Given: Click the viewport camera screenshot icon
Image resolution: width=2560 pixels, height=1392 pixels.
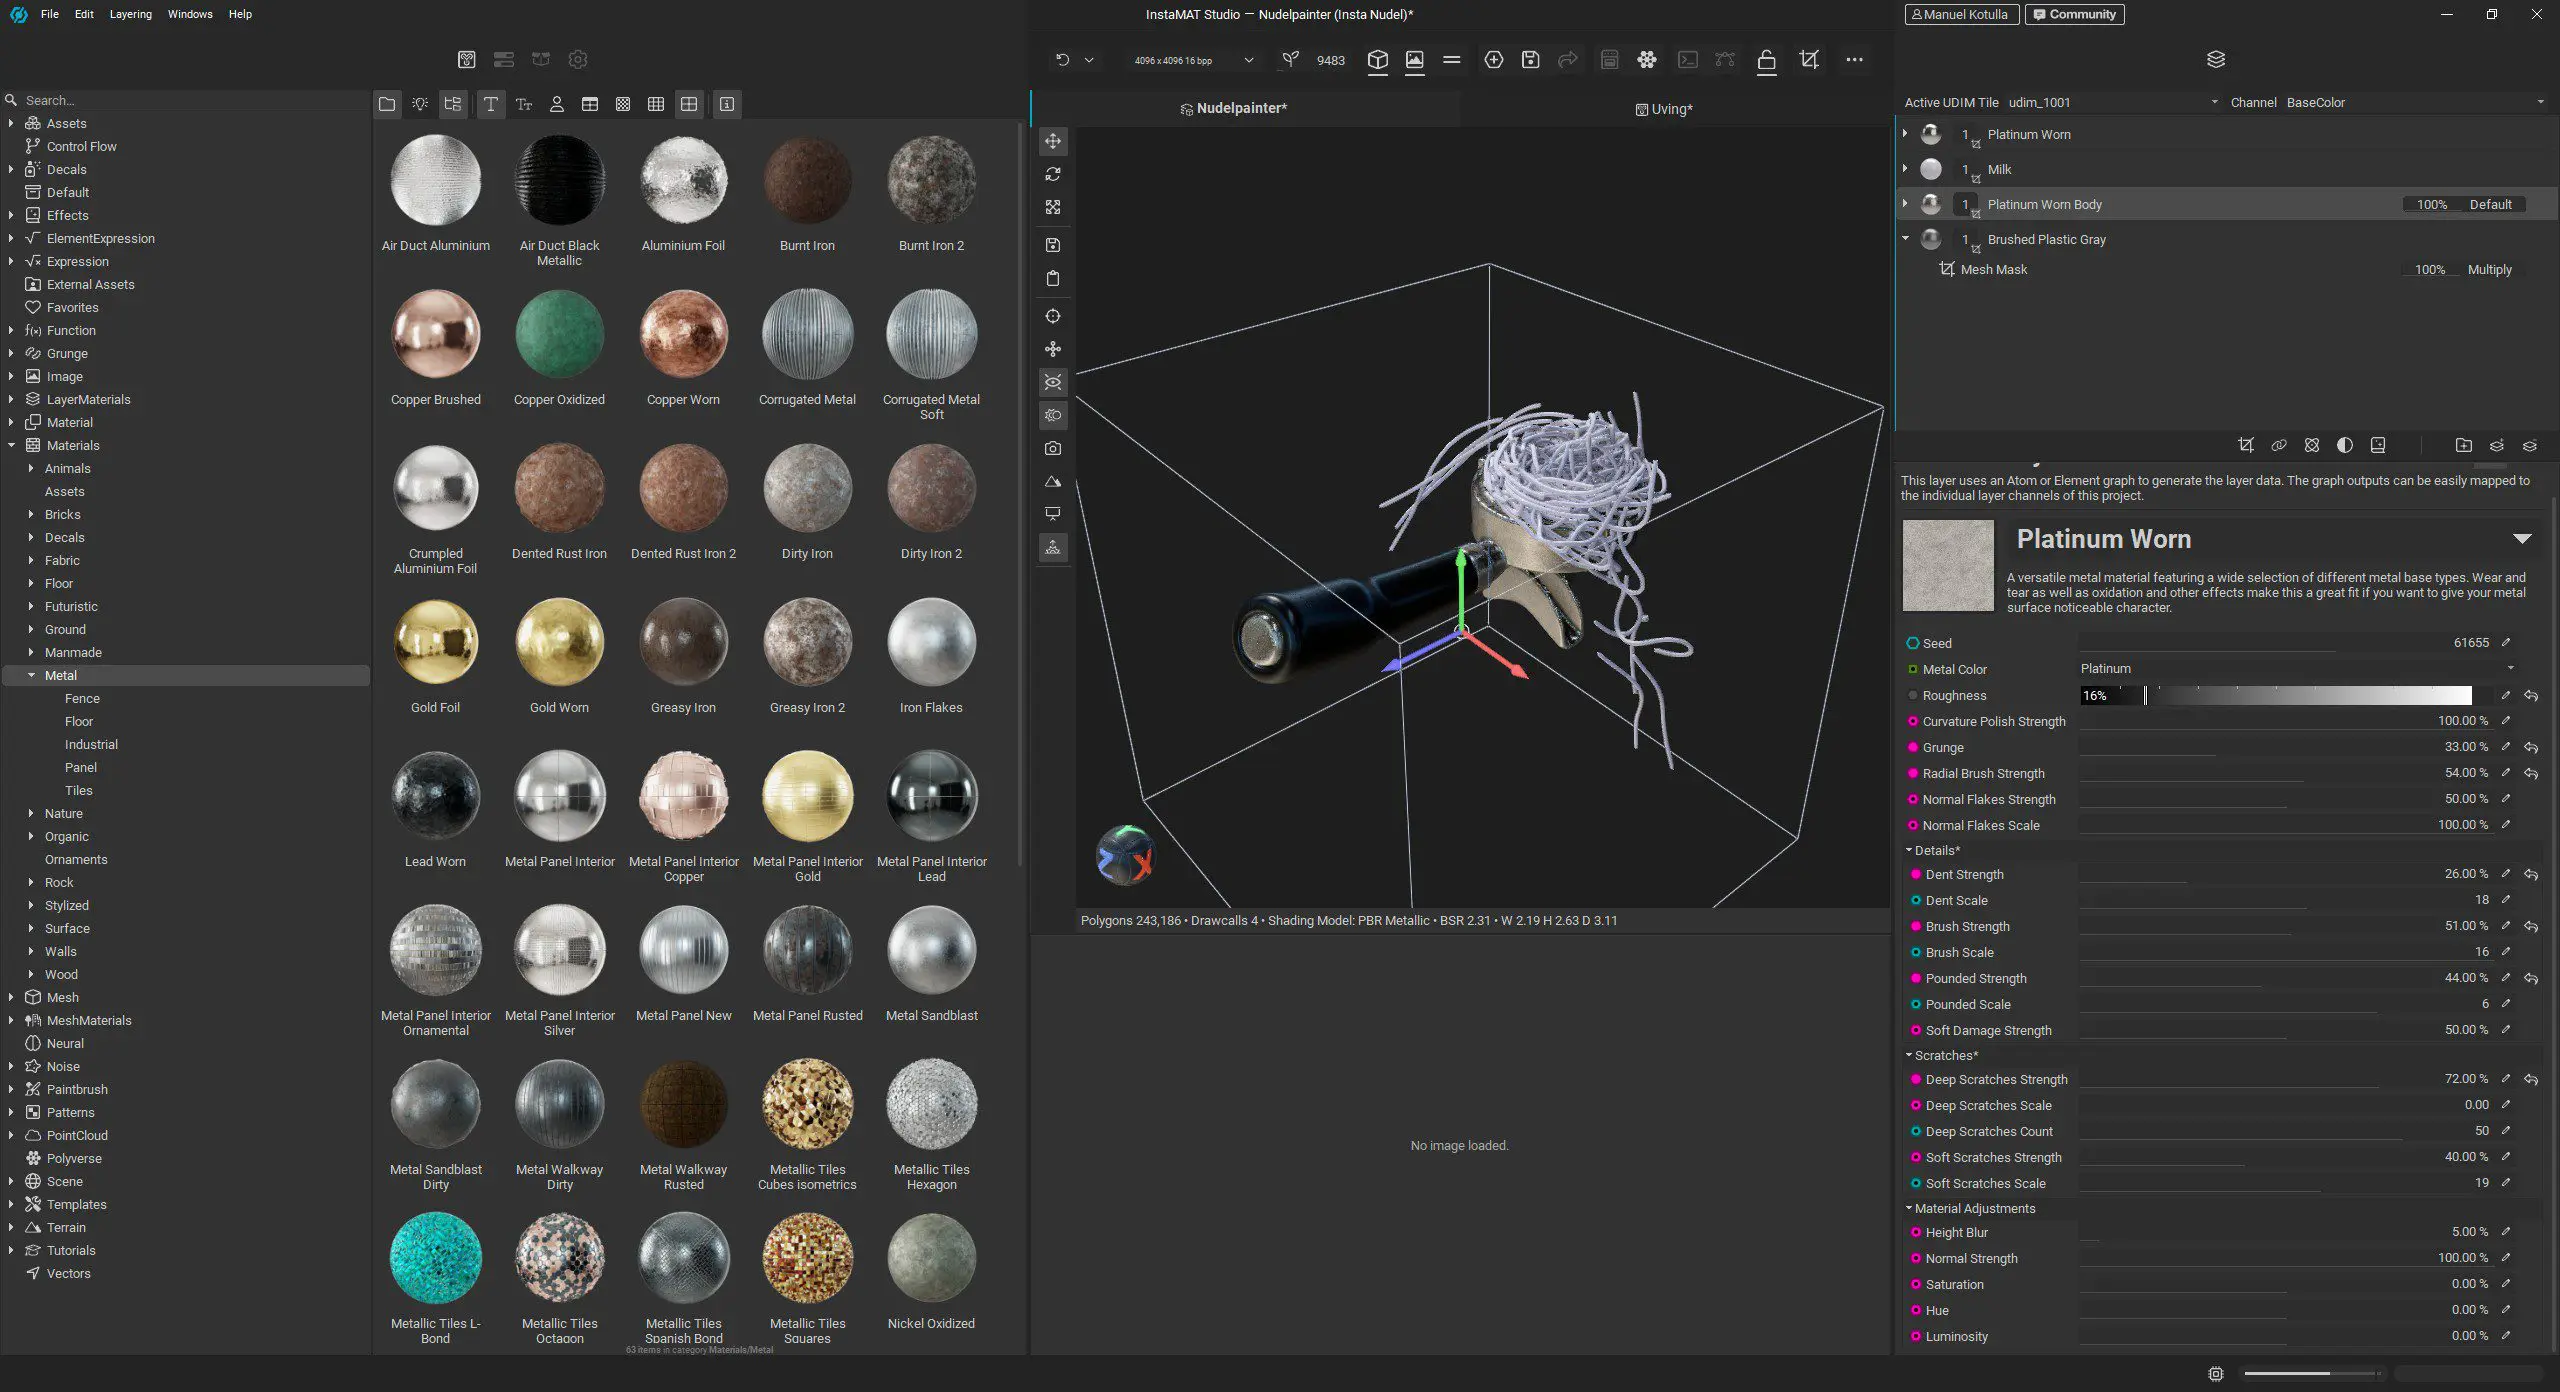Looking at the screenshot, I should (x=1053, y=449).
